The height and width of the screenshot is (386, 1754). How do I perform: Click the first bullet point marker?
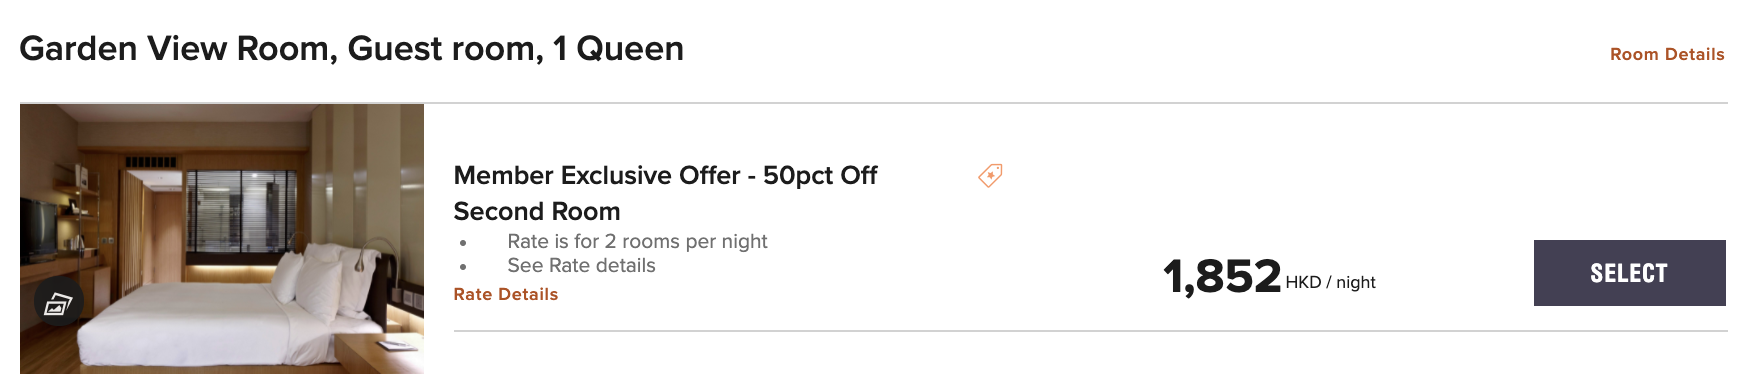[463, 243]
